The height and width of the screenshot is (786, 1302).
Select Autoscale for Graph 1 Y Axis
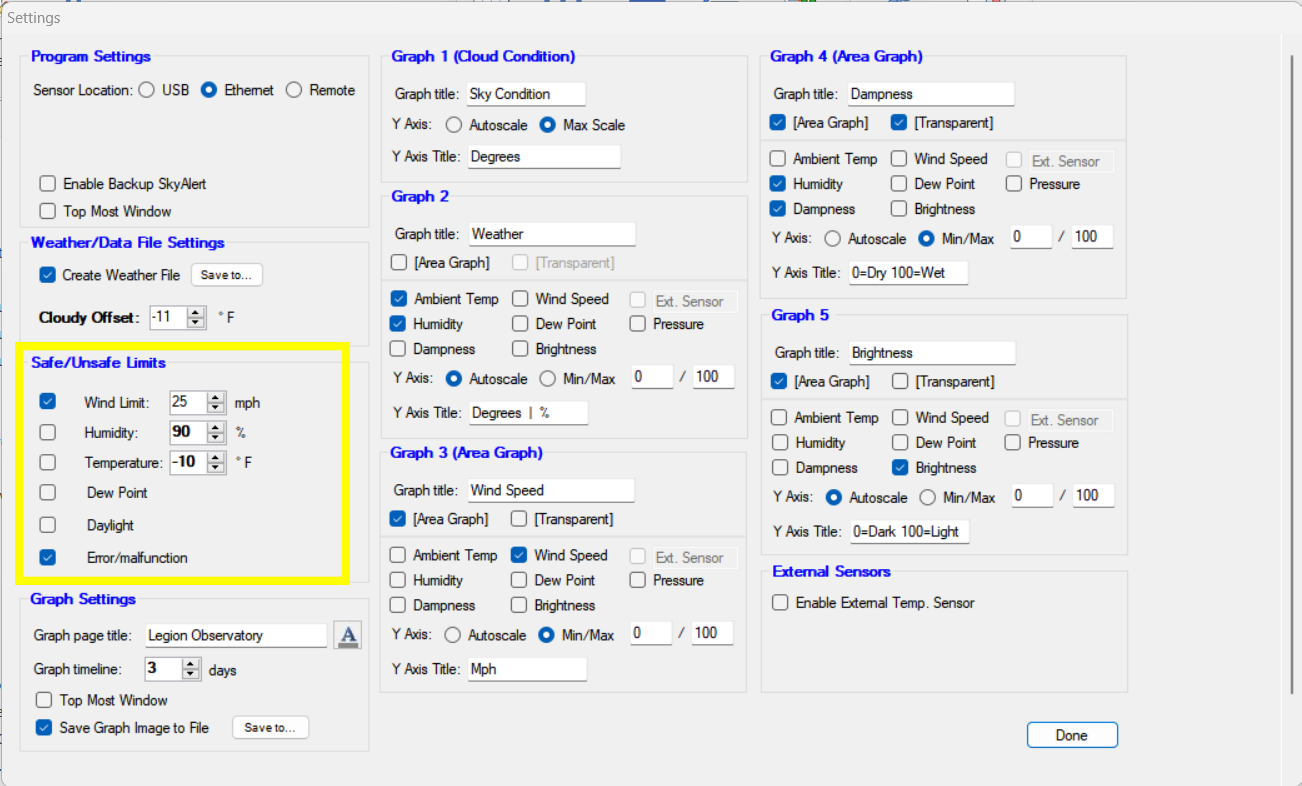click(x=454, y=125)
